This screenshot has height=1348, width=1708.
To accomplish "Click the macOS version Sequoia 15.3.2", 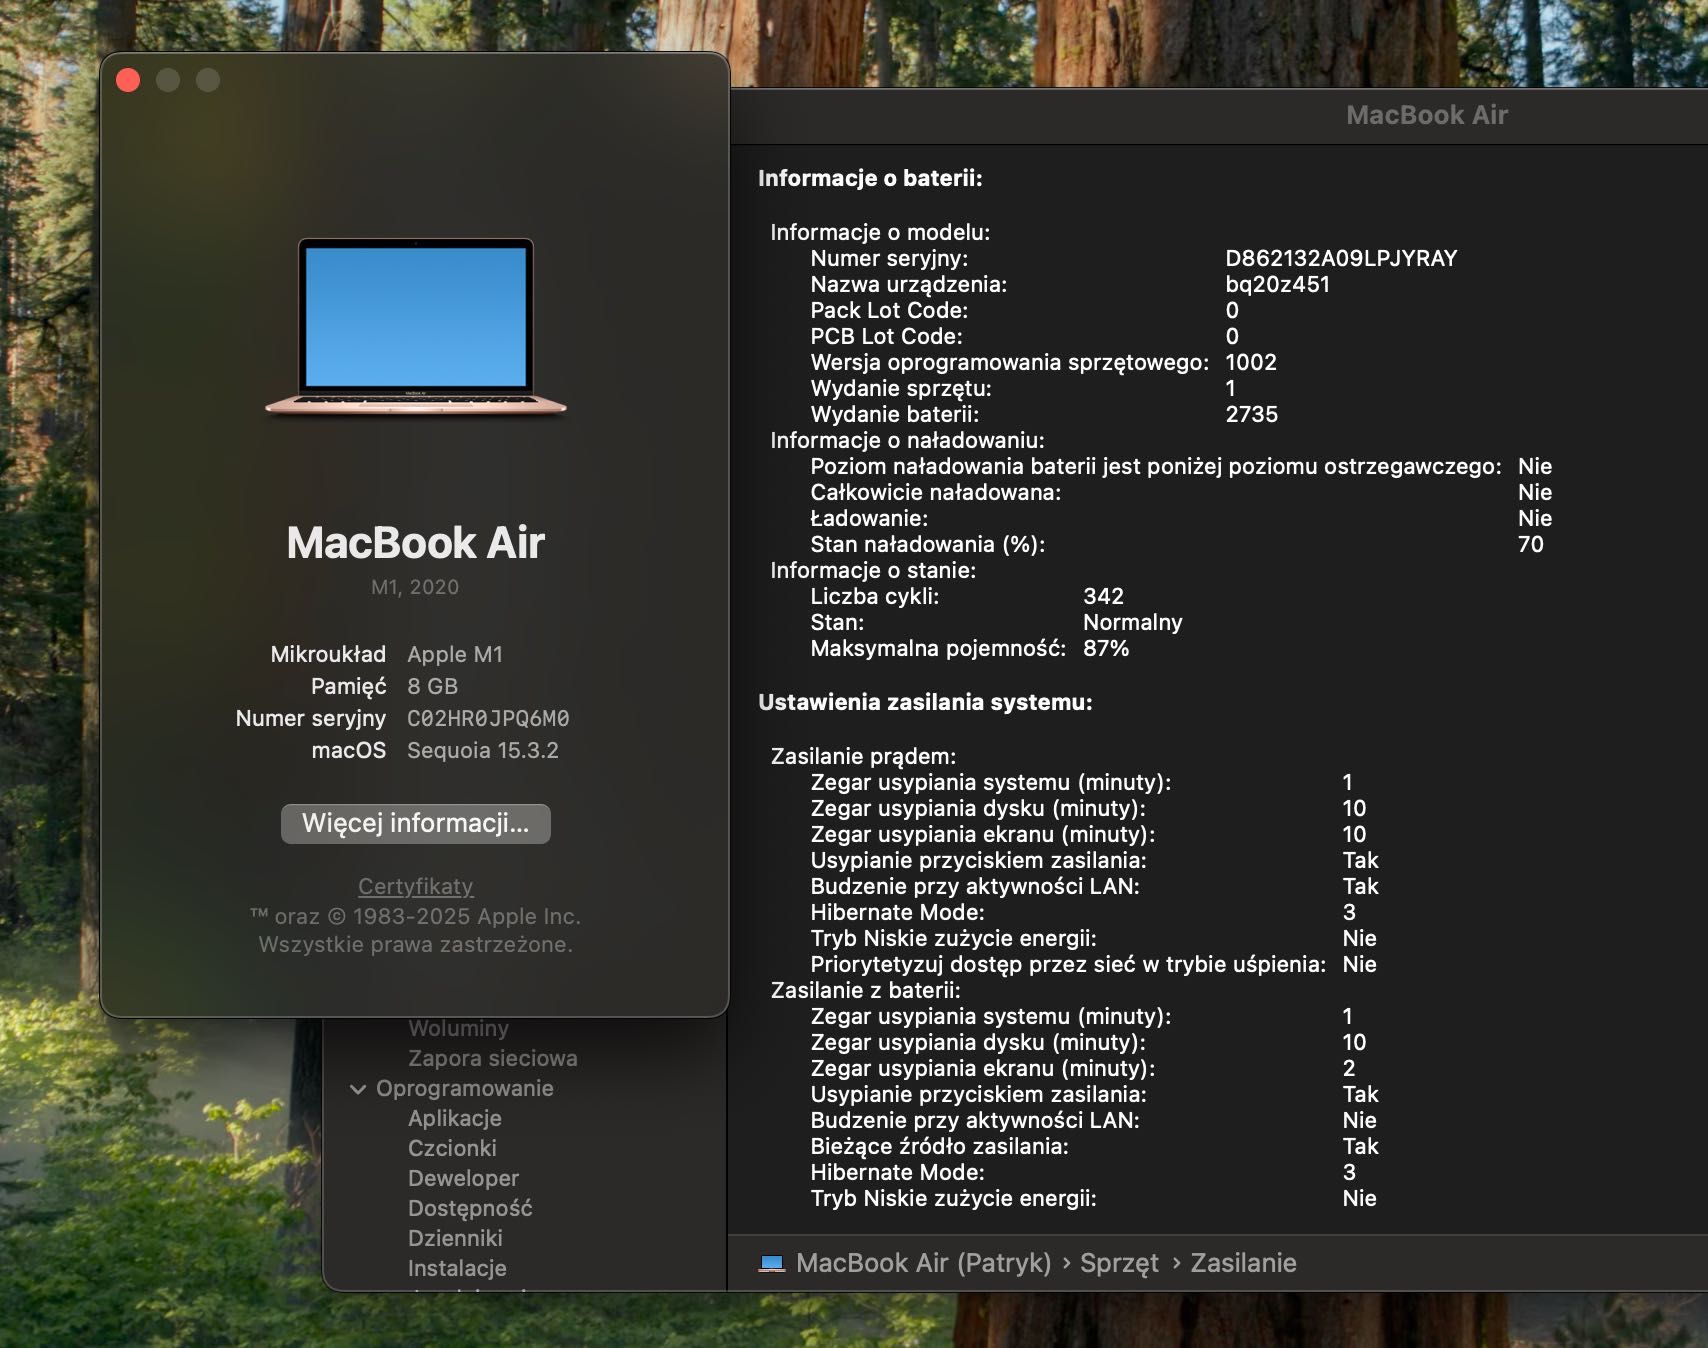I will (x=483, y=750).
